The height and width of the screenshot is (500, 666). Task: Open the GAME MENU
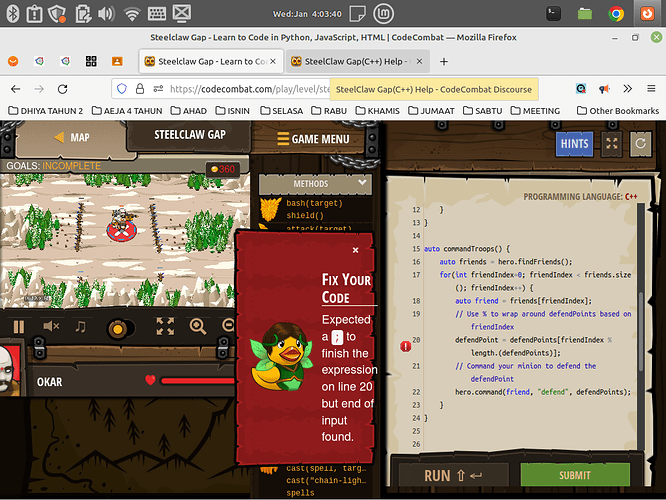coord(313,139)
